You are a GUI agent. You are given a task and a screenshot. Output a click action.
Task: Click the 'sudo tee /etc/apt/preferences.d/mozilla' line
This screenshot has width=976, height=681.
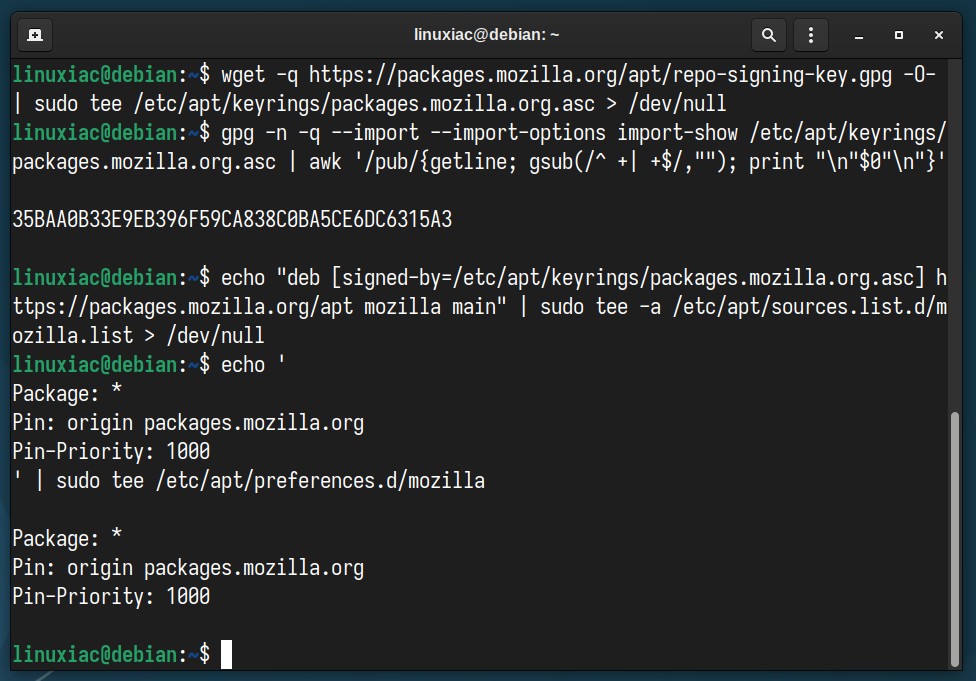coord(248,481)
